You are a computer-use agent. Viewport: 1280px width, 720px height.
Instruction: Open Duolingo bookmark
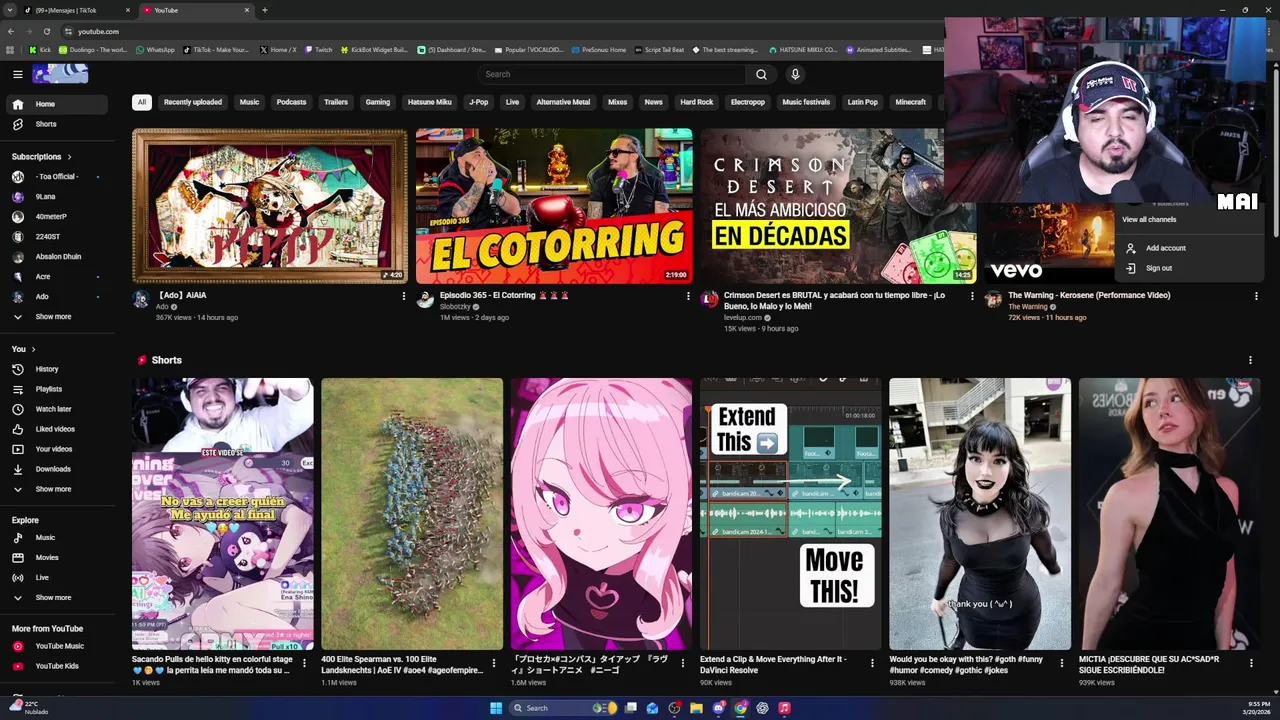(93, 49)
